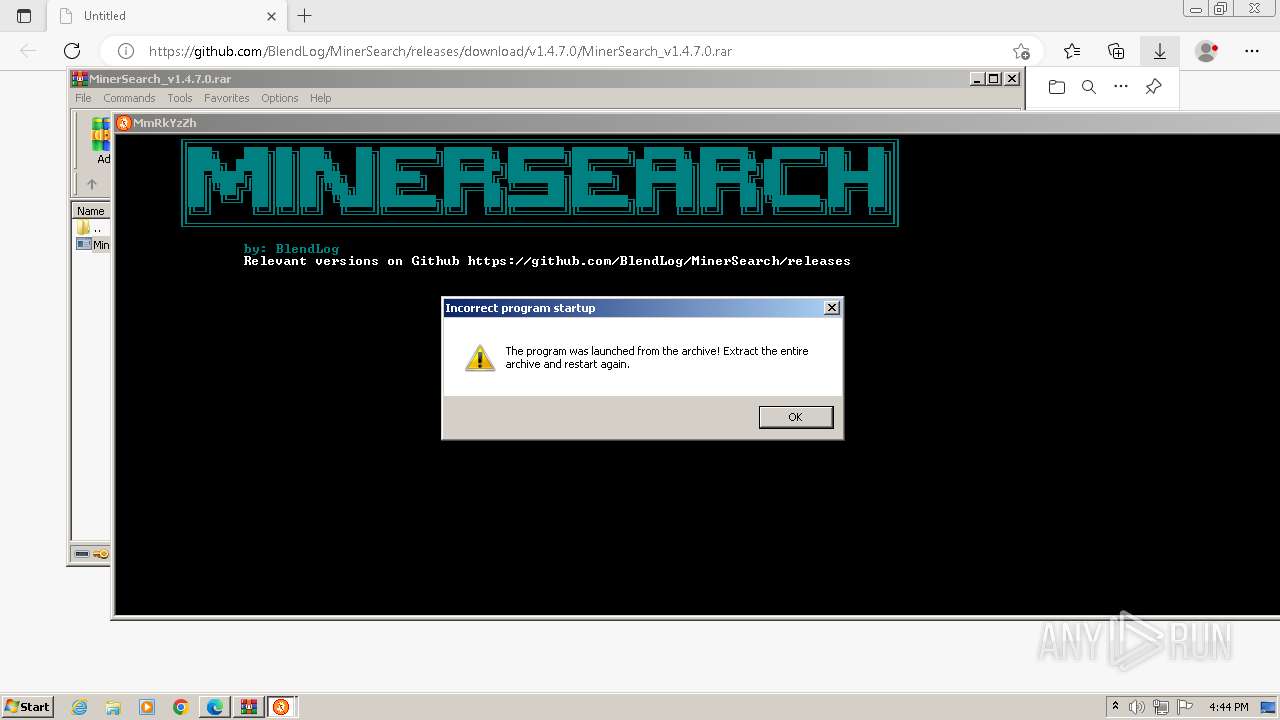Close the Incorrect program startup dialog
The height and width of the screenshot is (720, 1280).
pyautogui.click(x=832, y=308)
